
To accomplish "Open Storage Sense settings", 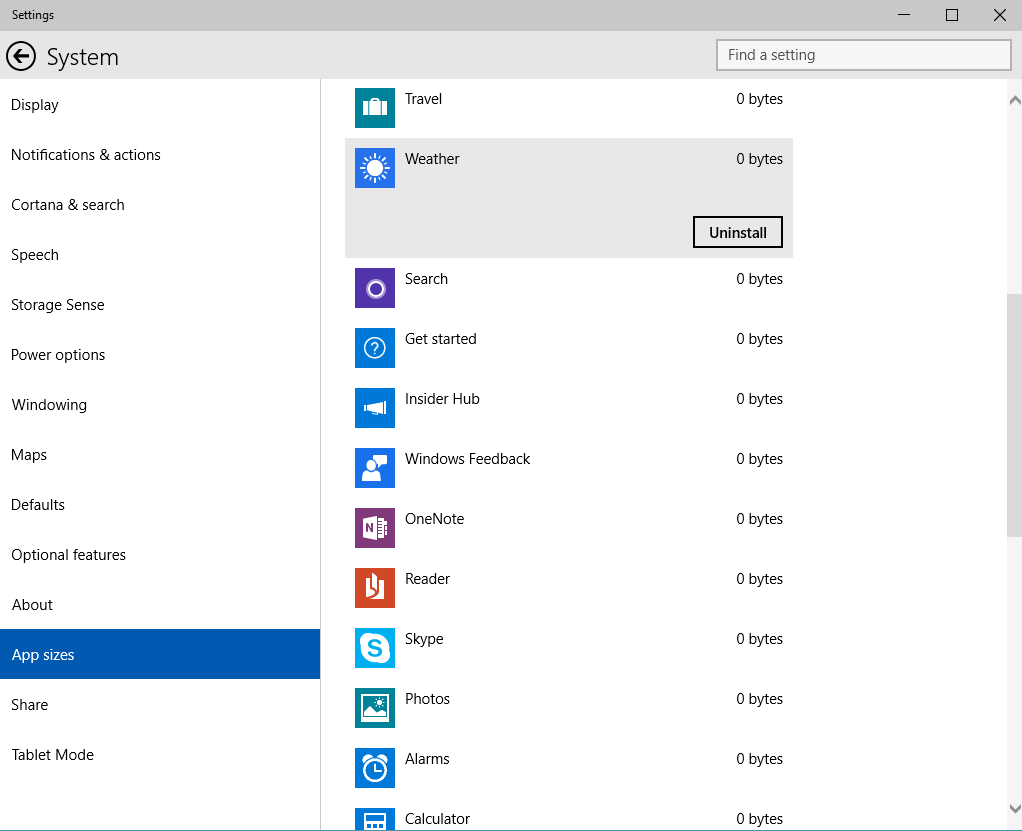I will (160, 305).
